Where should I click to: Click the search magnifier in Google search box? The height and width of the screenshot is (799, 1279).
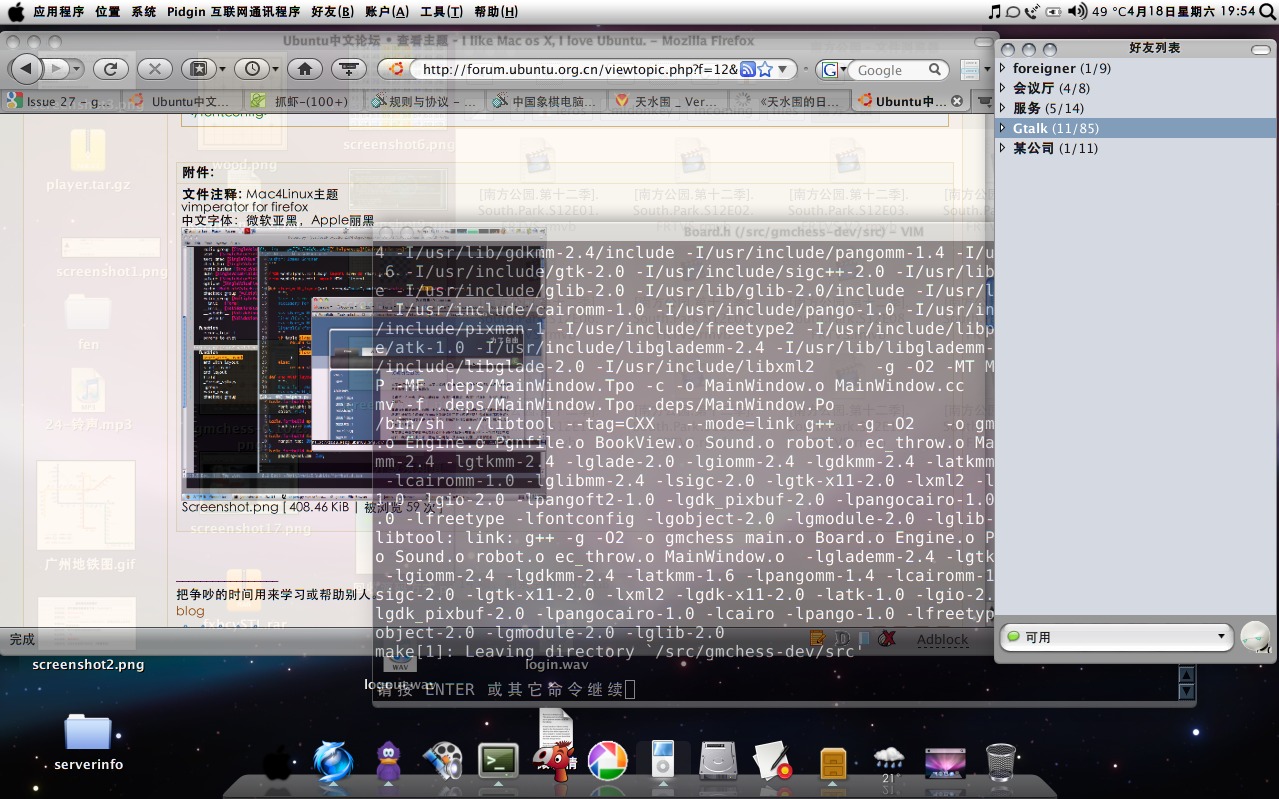coord(935,69)
